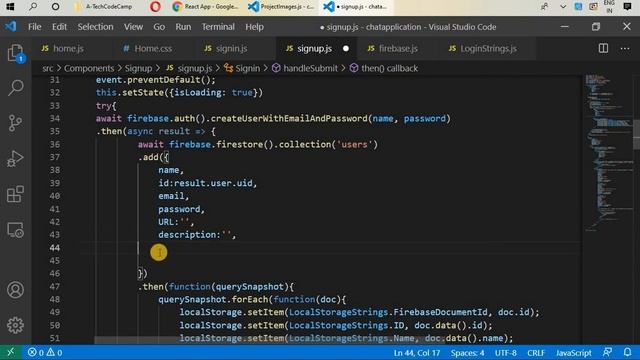Click the feedback icon in status bar
Screen dimensions: 640x360
pos(608,352)
